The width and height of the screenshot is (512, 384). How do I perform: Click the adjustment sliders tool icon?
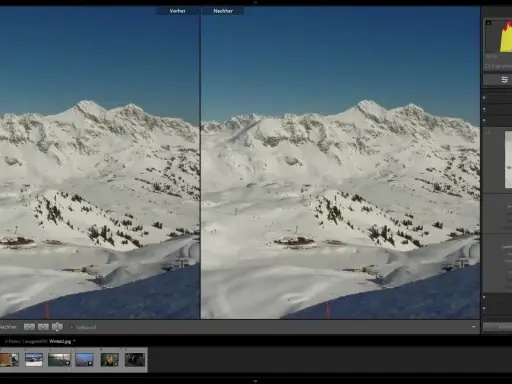coord(505,80)
